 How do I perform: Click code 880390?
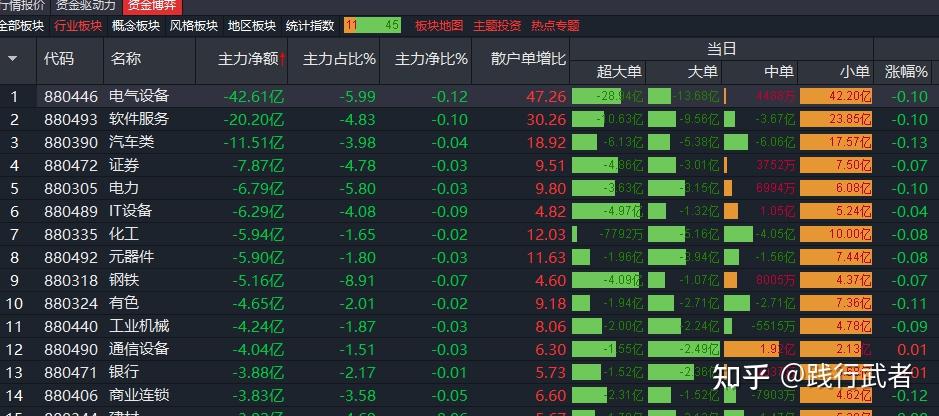[71, 143]
